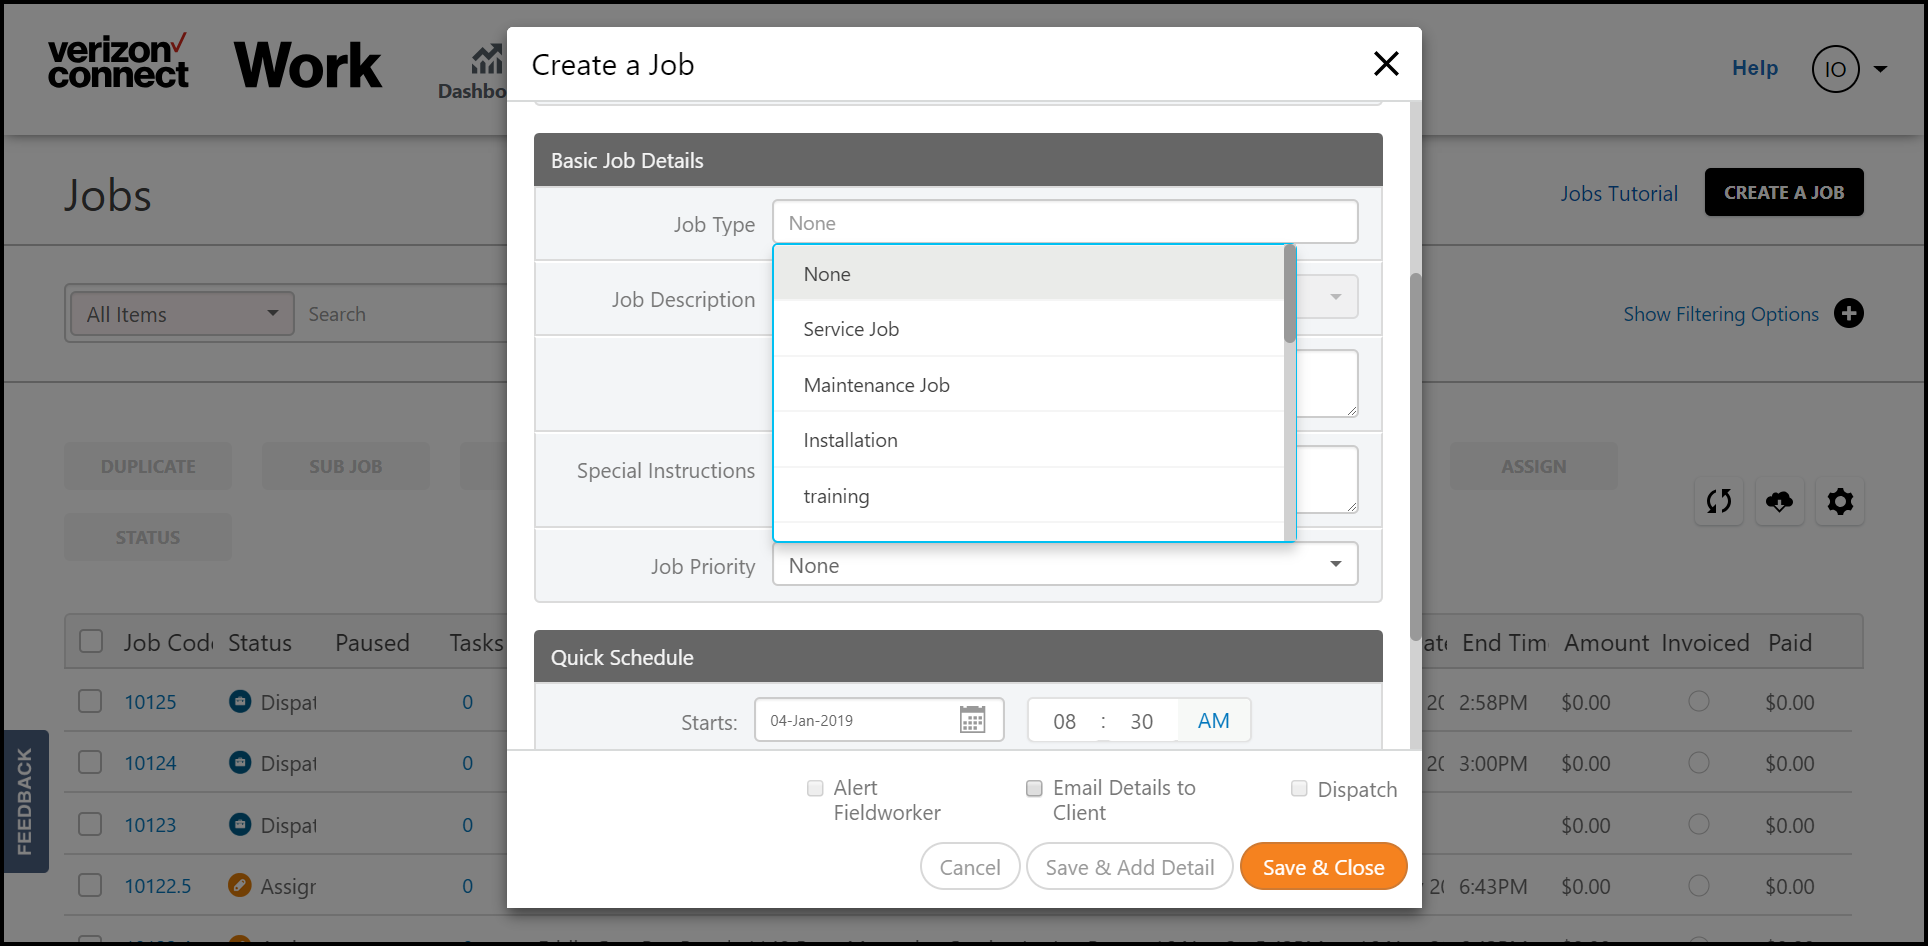The width and height of the screenshot is (1928, 946).
Task: Click the refresh jobs list icon
Action: [1719, 501]
